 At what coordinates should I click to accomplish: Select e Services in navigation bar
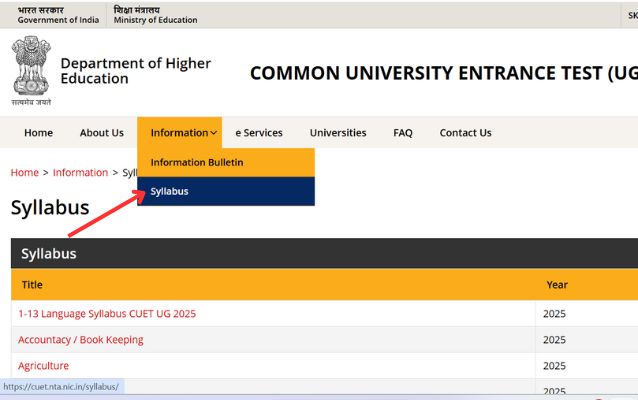[x=259, y=133]
